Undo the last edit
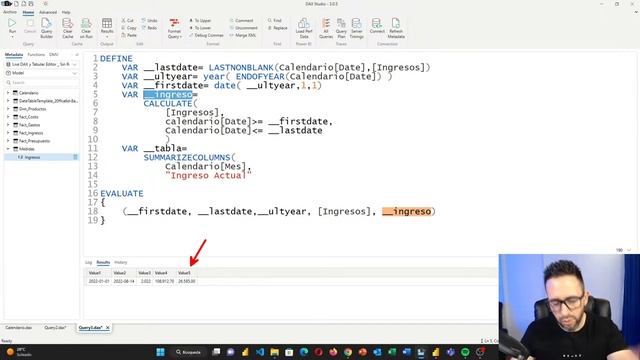Screen dimensions: 640x360 [x=149, y=20]
